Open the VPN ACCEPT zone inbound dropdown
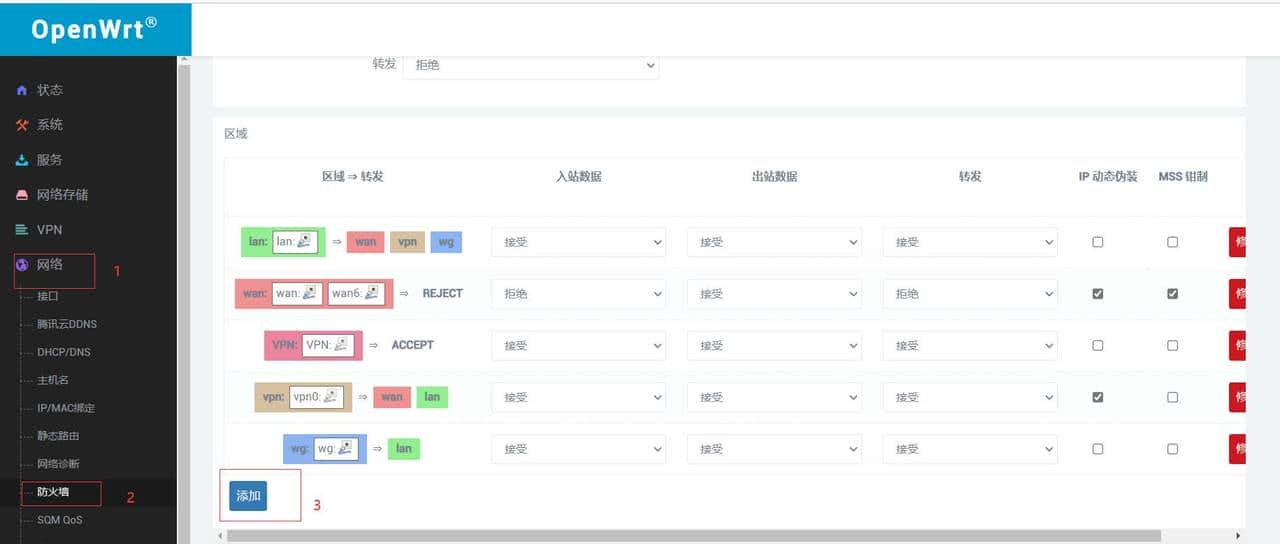1280x544 pixels. pos(578,346)
